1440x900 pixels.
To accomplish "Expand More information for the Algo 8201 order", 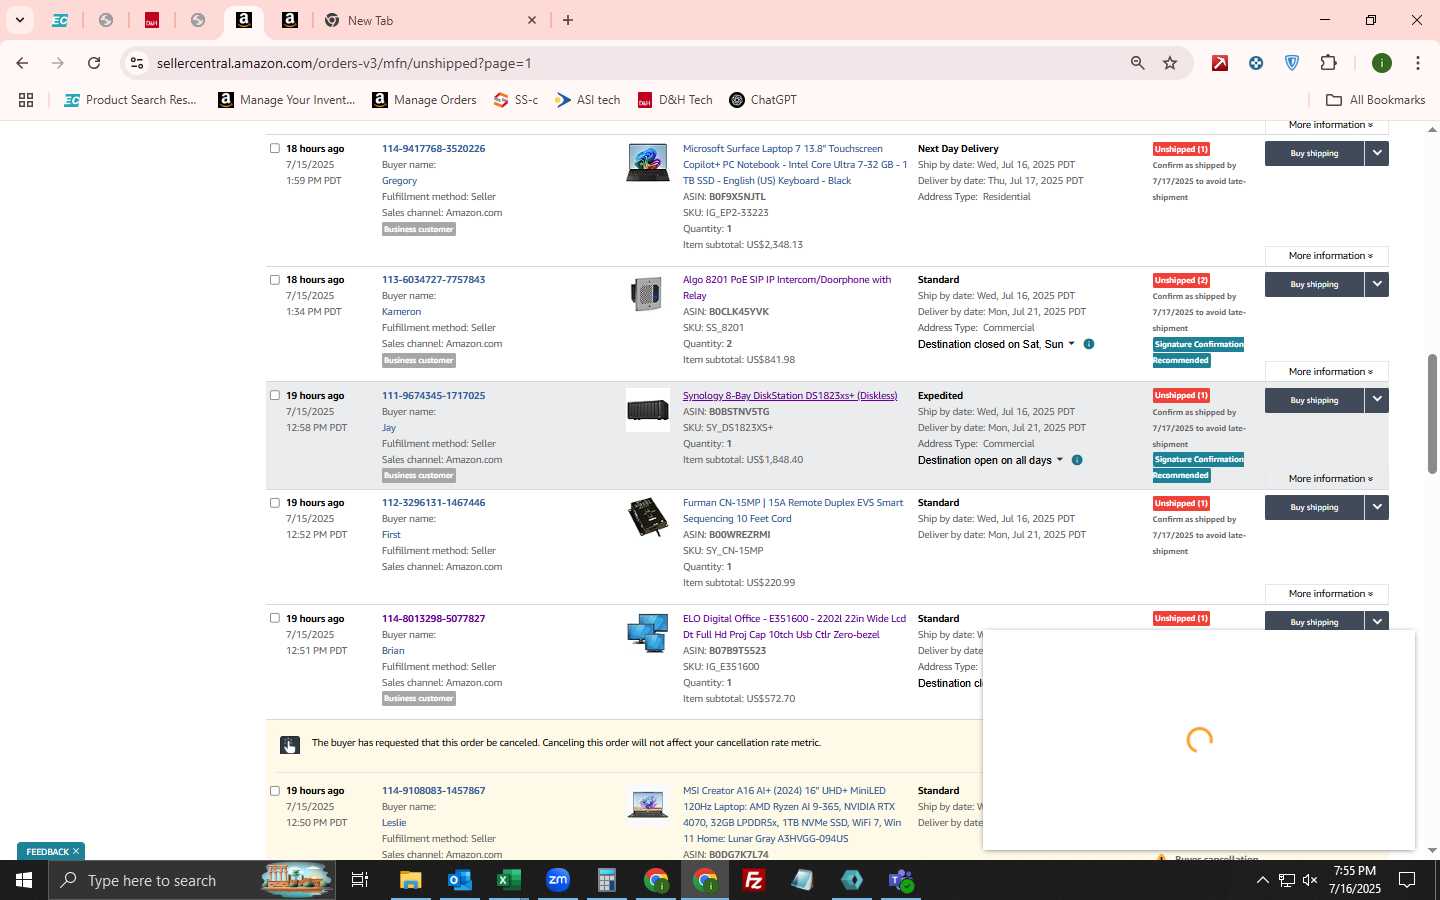I will 1326,372.
